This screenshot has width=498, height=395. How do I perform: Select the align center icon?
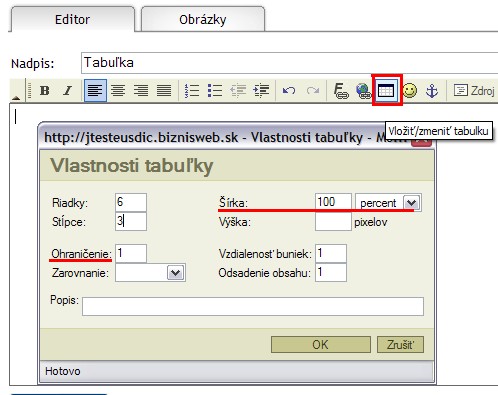(118, 91)
